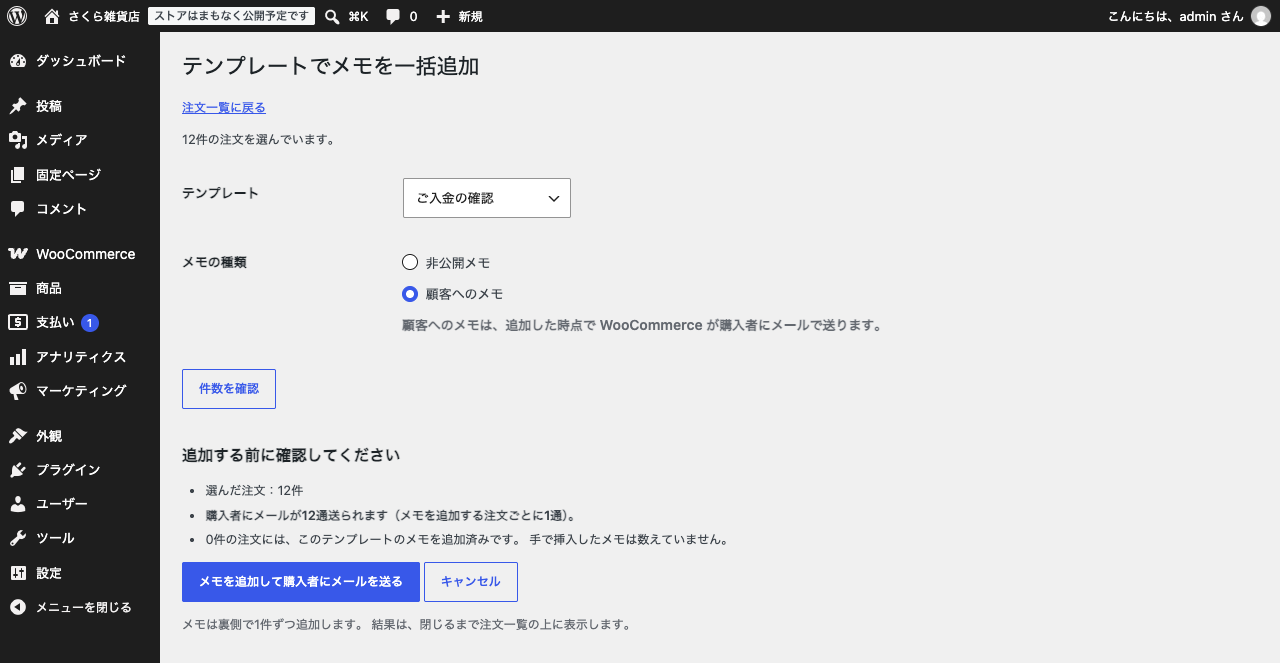Click the コメント bubble icon in sidebar
This screenshot has height=663, width=1280.
point(18,209)
